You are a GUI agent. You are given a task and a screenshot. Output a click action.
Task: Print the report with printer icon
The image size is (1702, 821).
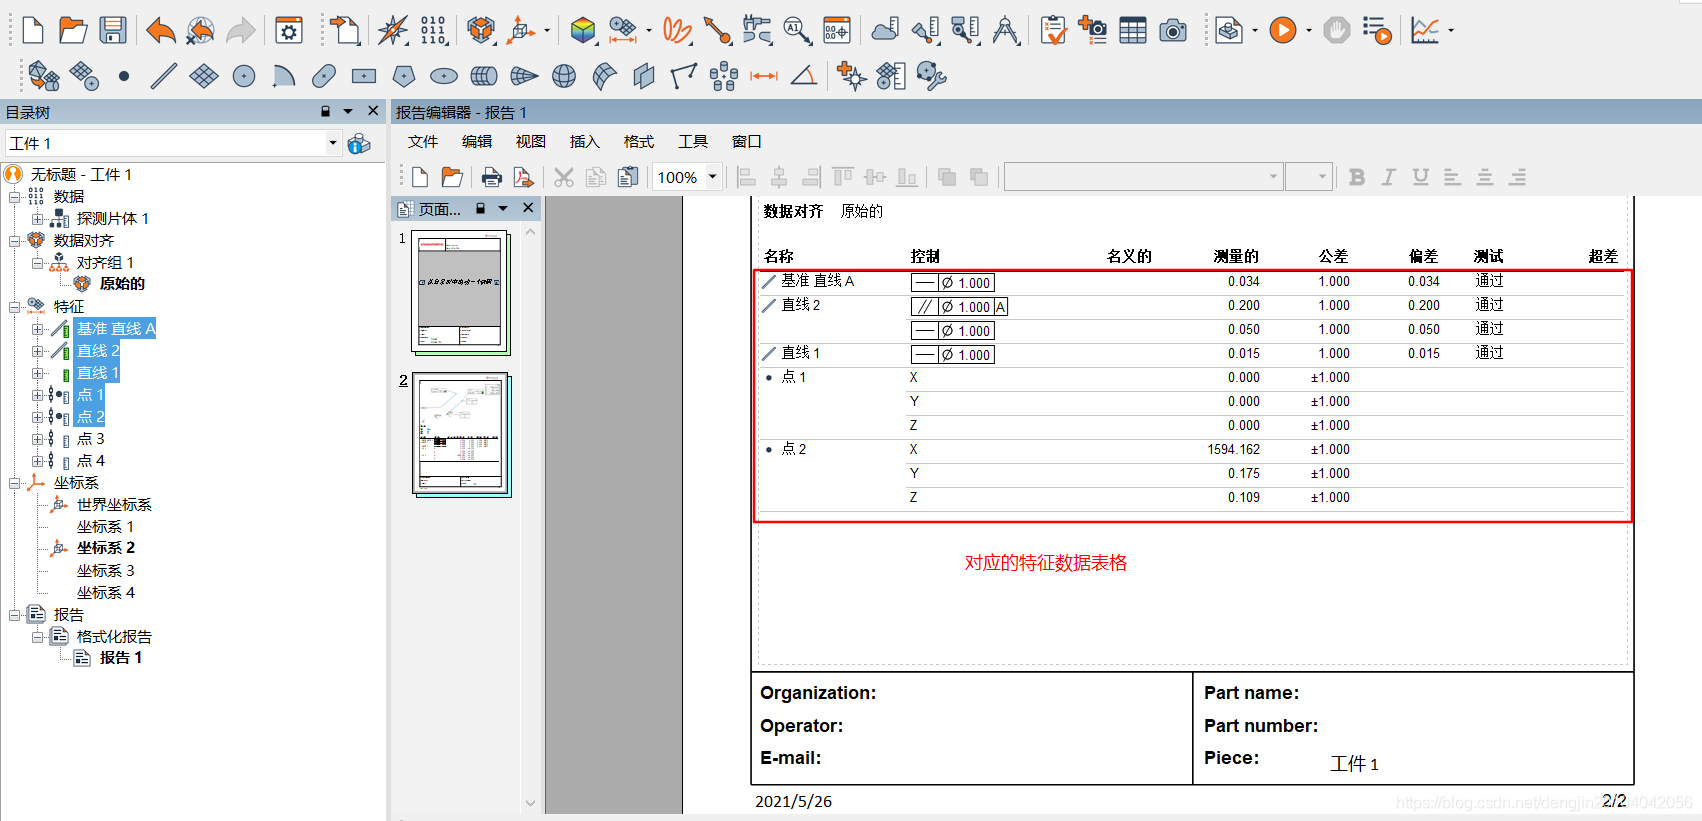coord(491,177)
